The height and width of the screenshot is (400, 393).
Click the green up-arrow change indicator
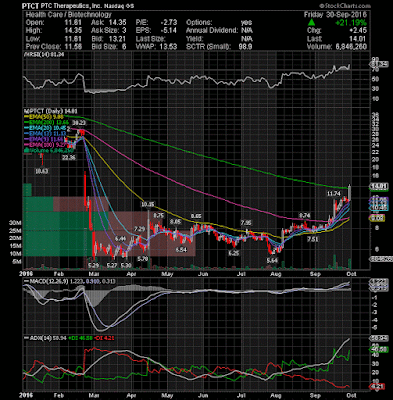[x=311, y=23]
